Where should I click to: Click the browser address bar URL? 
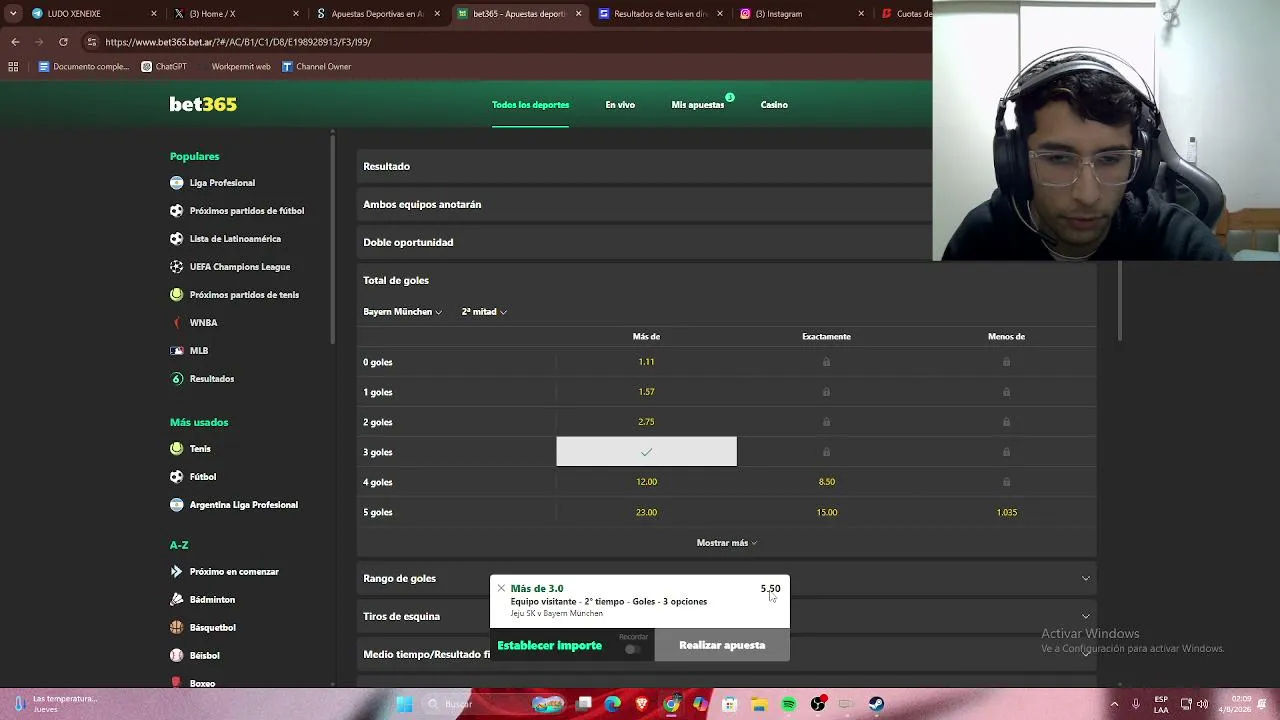238,42
